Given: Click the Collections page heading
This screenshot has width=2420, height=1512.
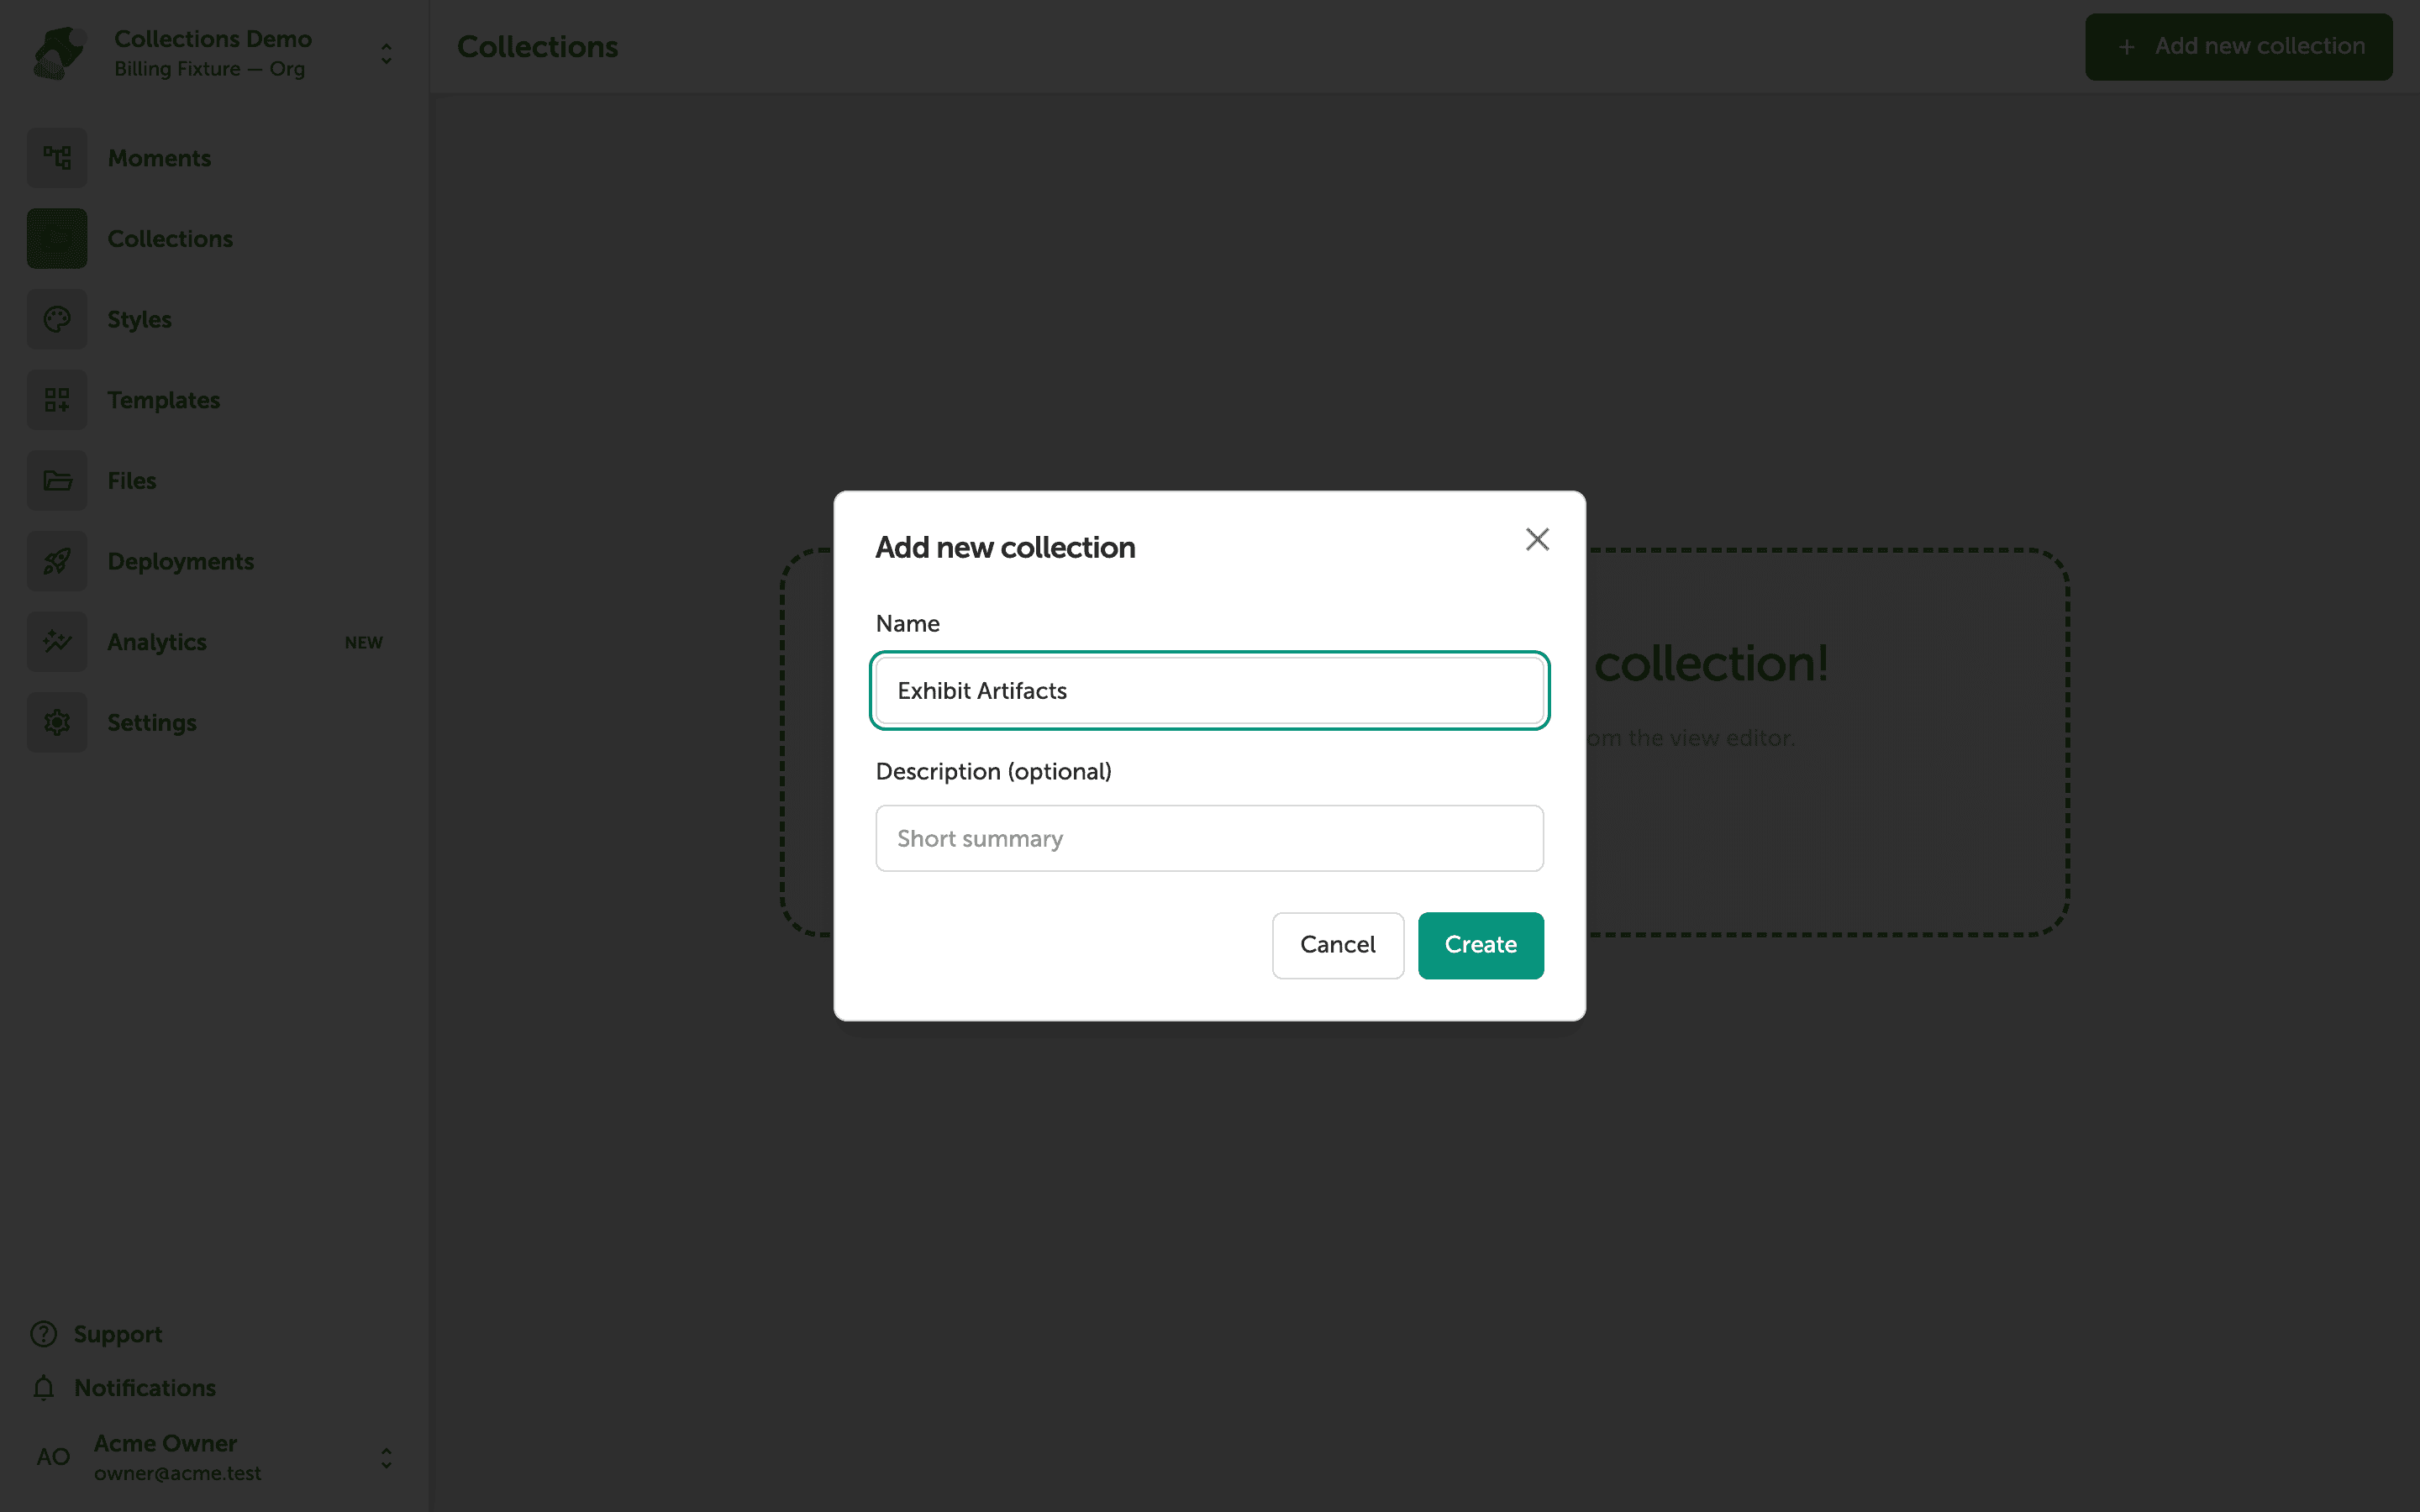Looking at the screenshot, I should click(x=537, y=47).
